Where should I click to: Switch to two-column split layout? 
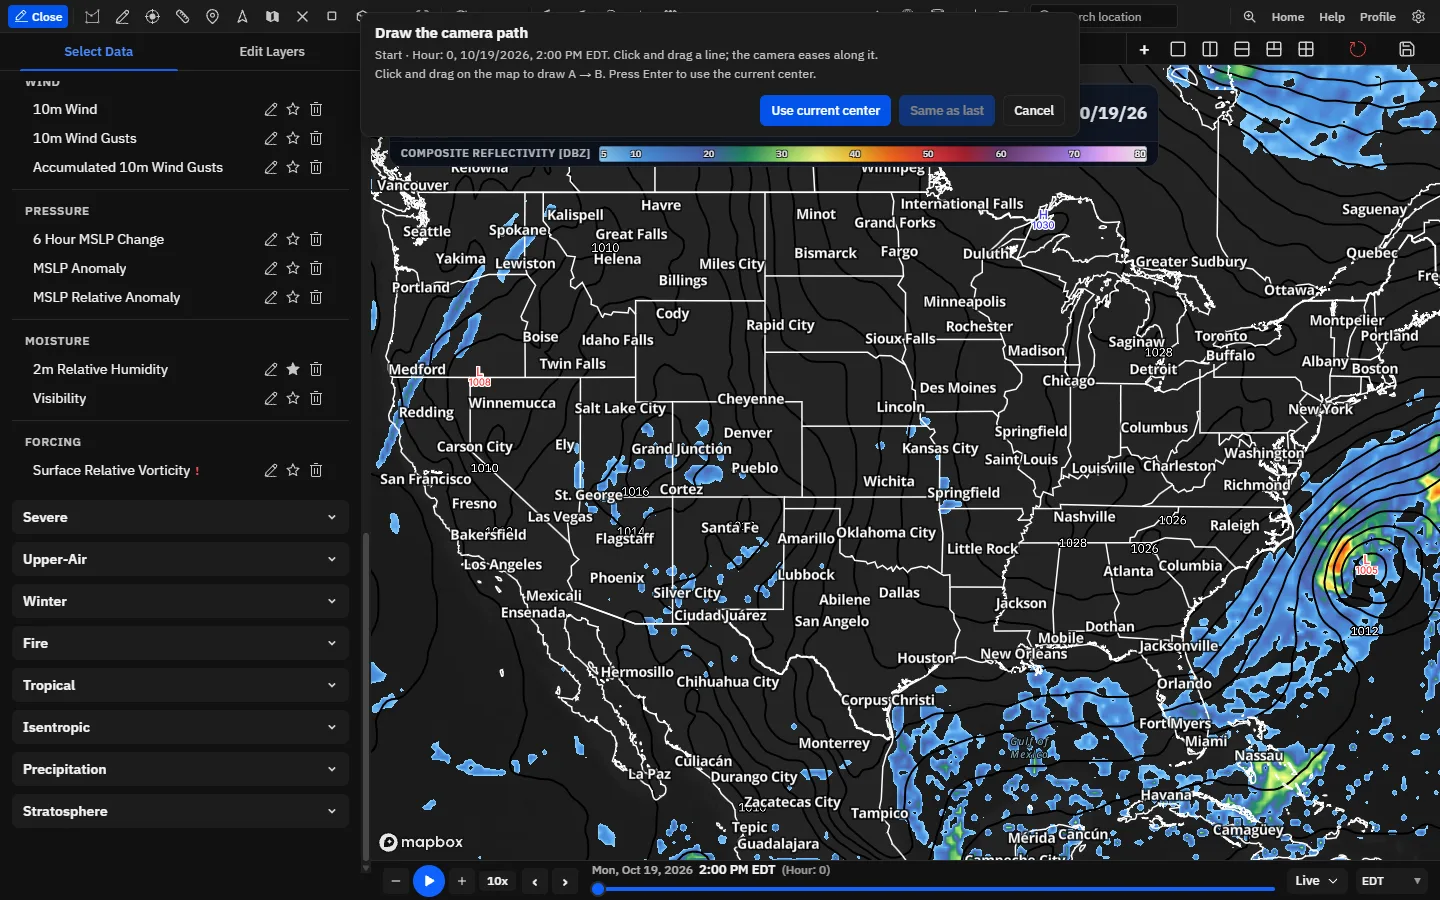pyautogui.click(x=1210, y=49)
